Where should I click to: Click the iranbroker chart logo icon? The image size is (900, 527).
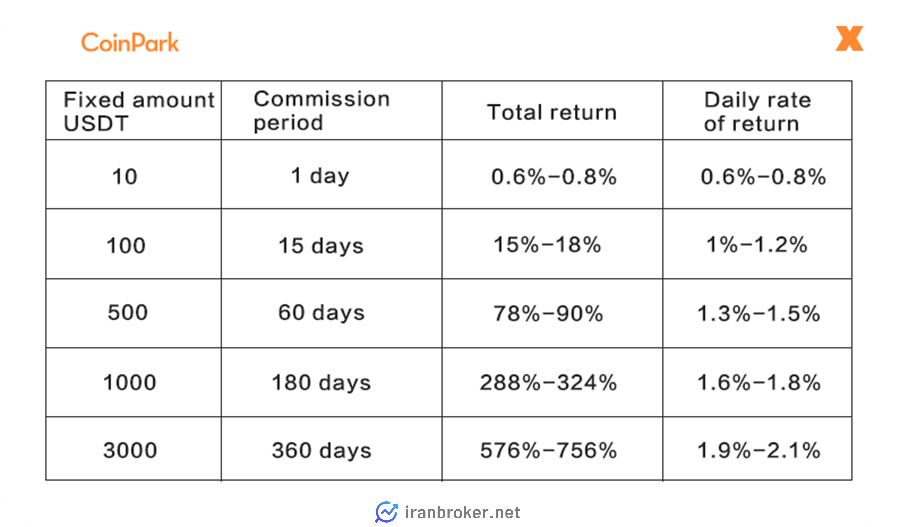(x=386, y=512)
